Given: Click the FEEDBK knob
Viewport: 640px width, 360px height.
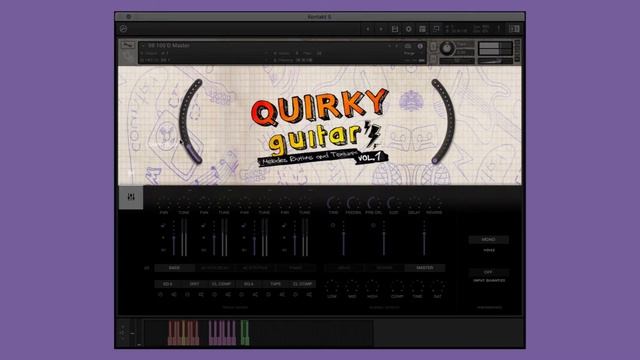Looking at the screenshot, I should pos(353,203).
